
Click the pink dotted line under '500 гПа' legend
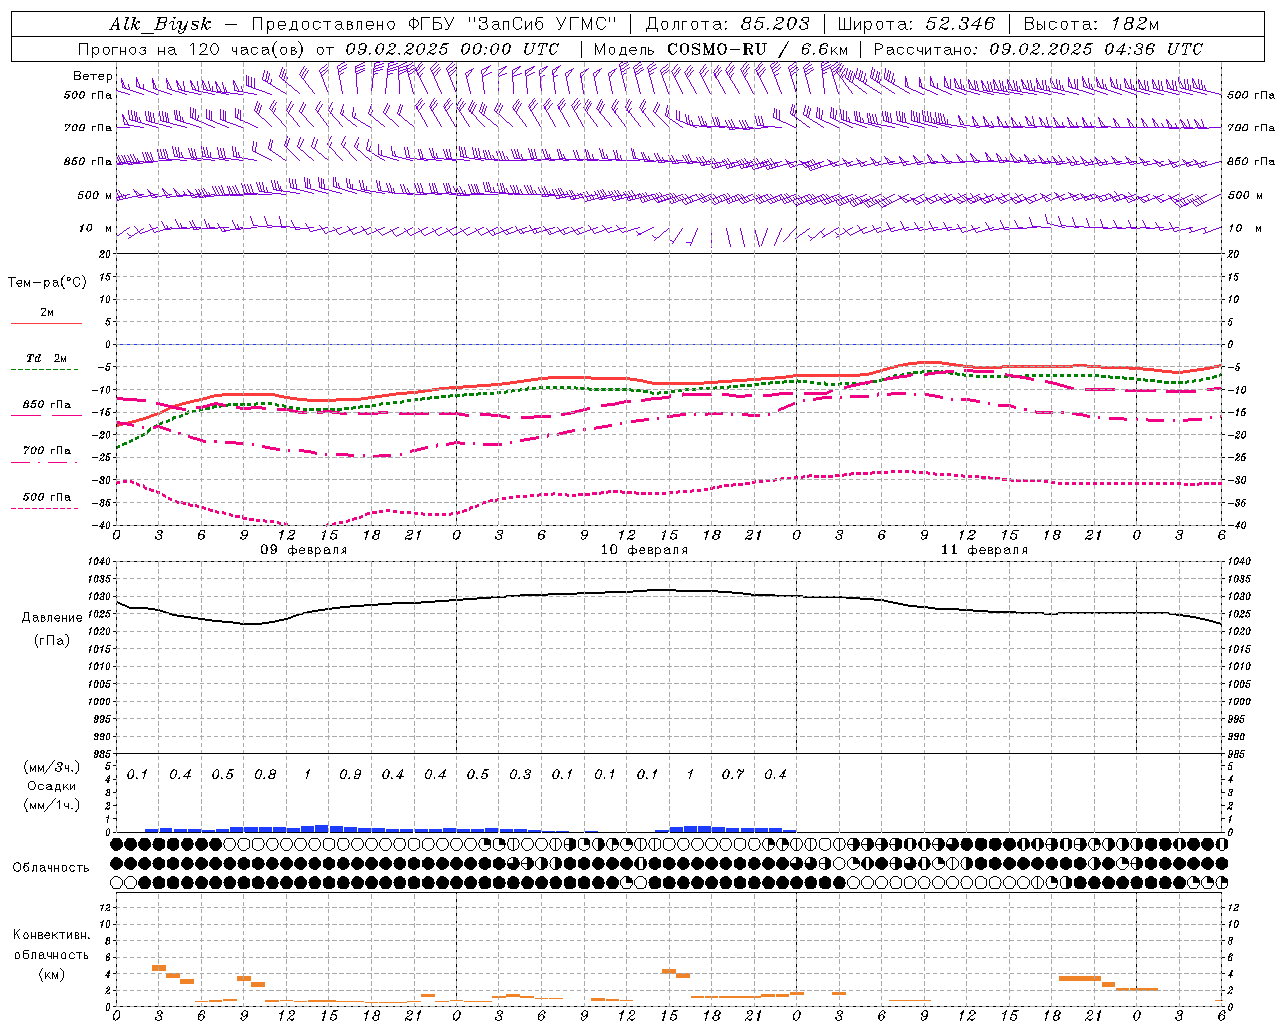click(x=44, y=508)
